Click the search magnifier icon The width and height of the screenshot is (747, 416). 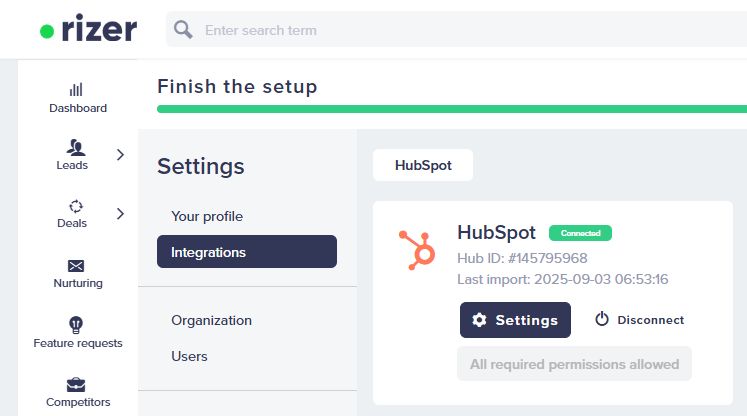point(183,30)
